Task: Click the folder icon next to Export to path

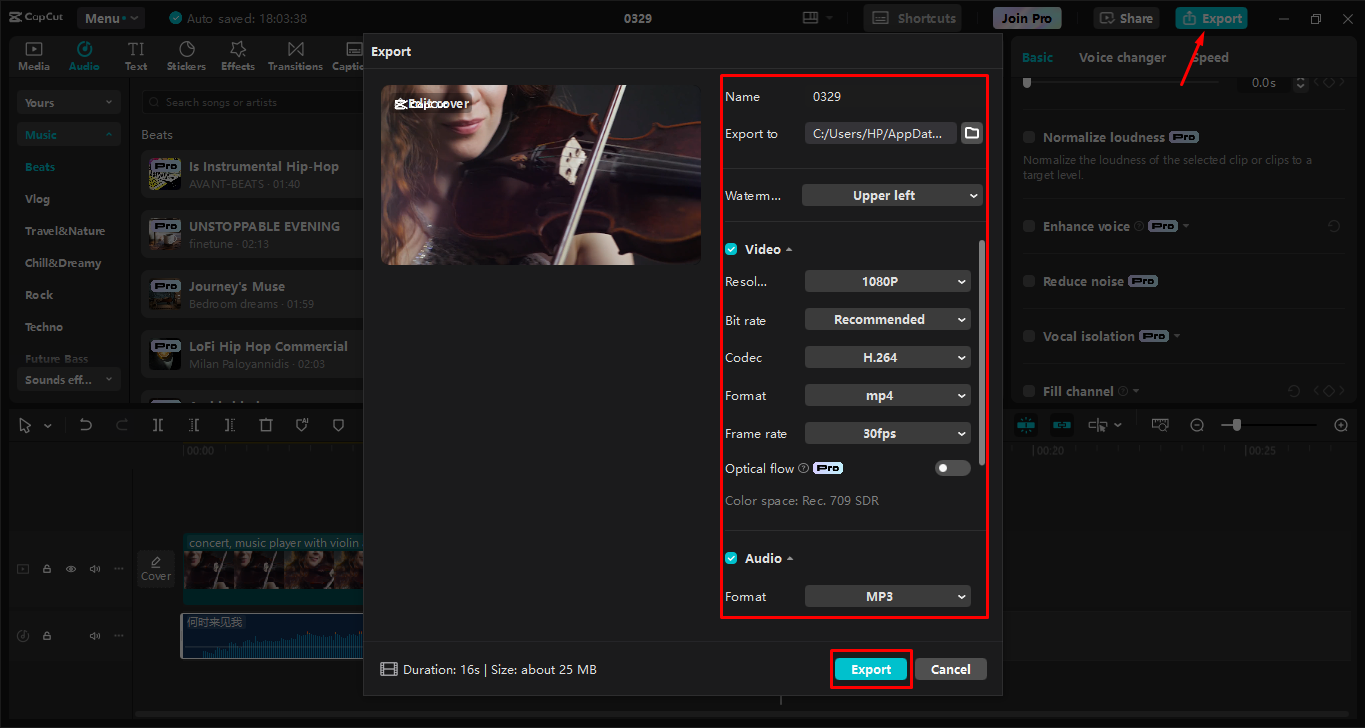Action: coord(972,133)
